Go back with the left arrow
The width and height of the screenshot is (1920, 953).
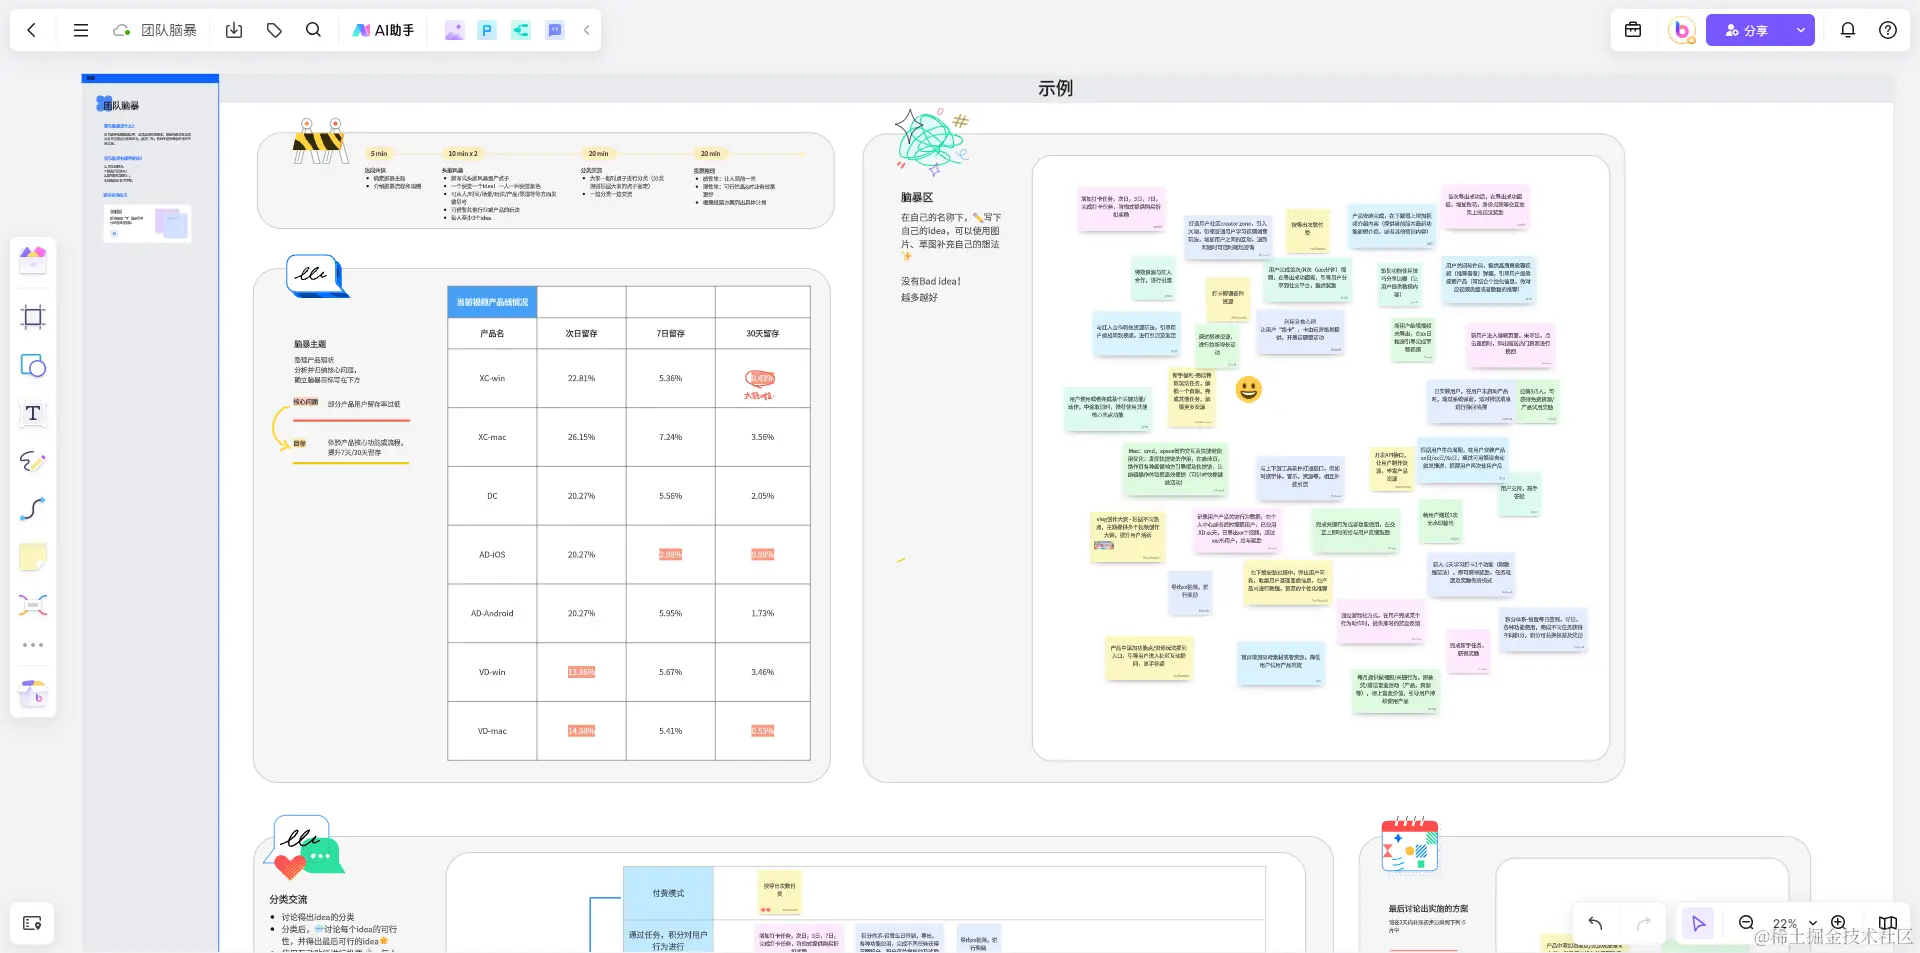point(32,30)
